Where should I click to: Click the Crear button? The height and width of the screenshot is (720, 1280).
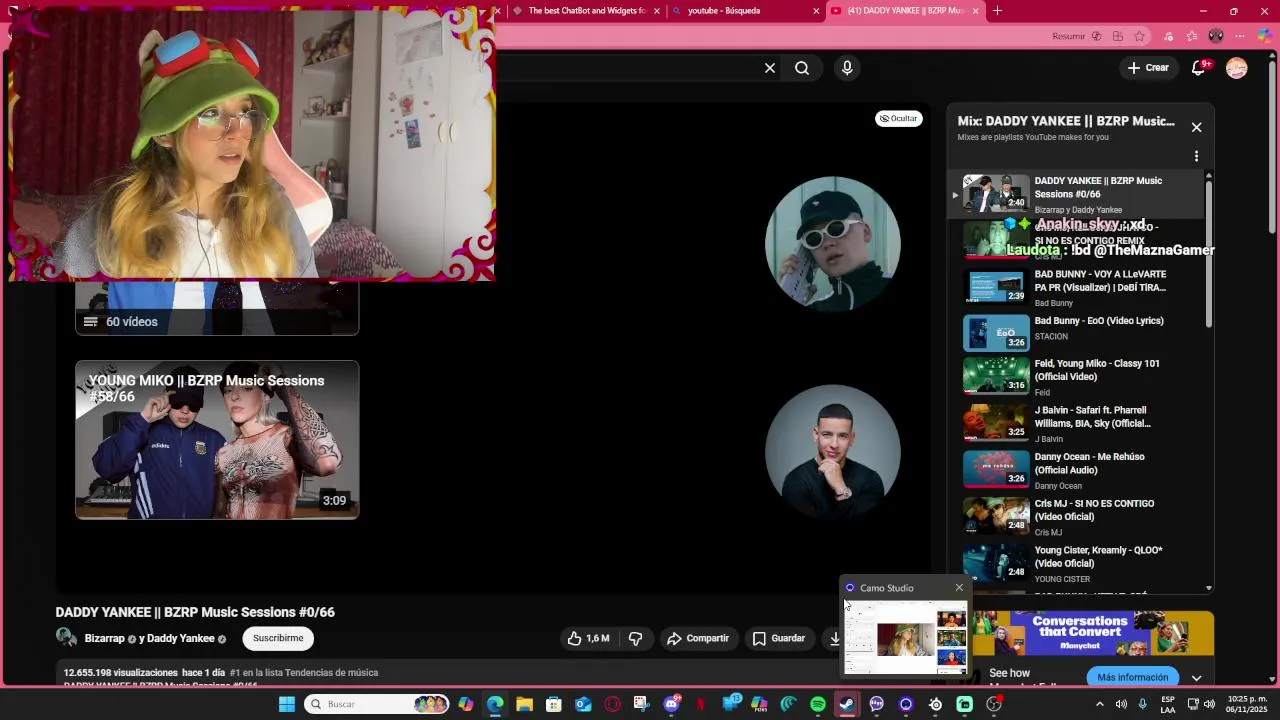1147,68
